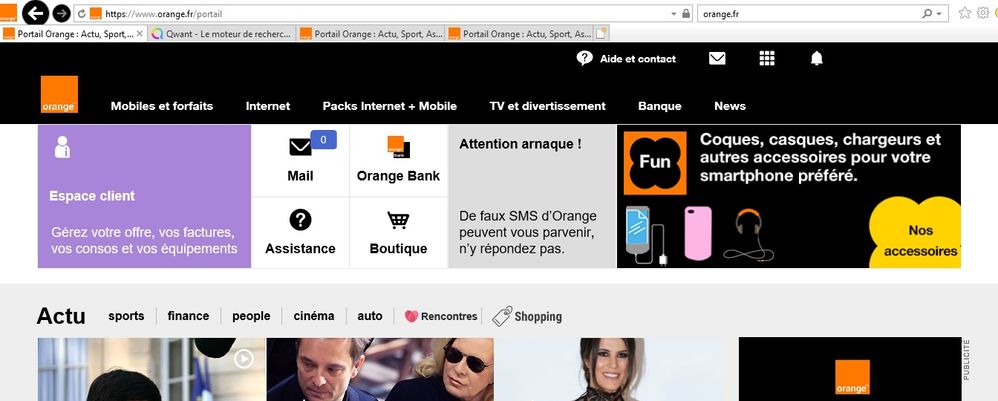This screenshot has height=401, width=998.
Task: Click the pink phone case image
Action: click(x=698, y=233)
